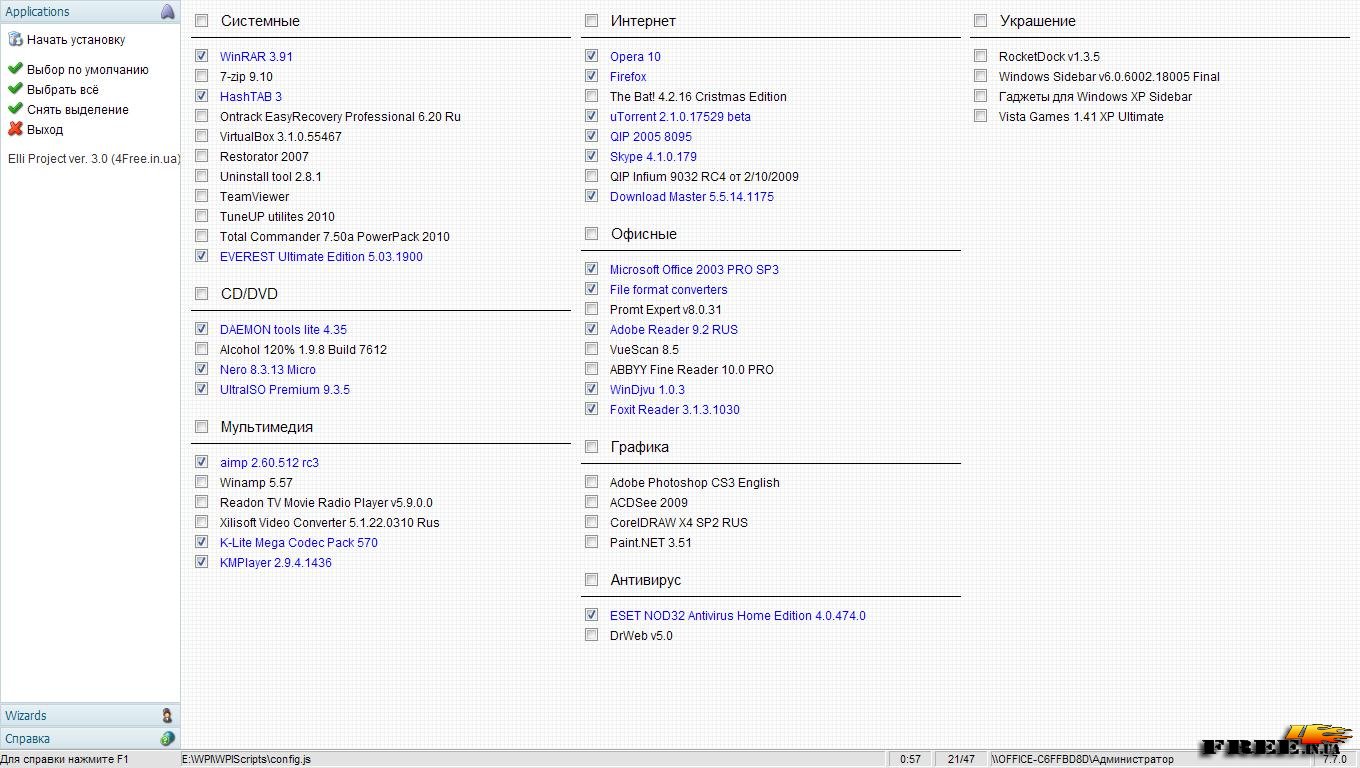Check Uninstall tool 2.8.1
Viewport: 1360px width, 768px height.
point(202,176)
